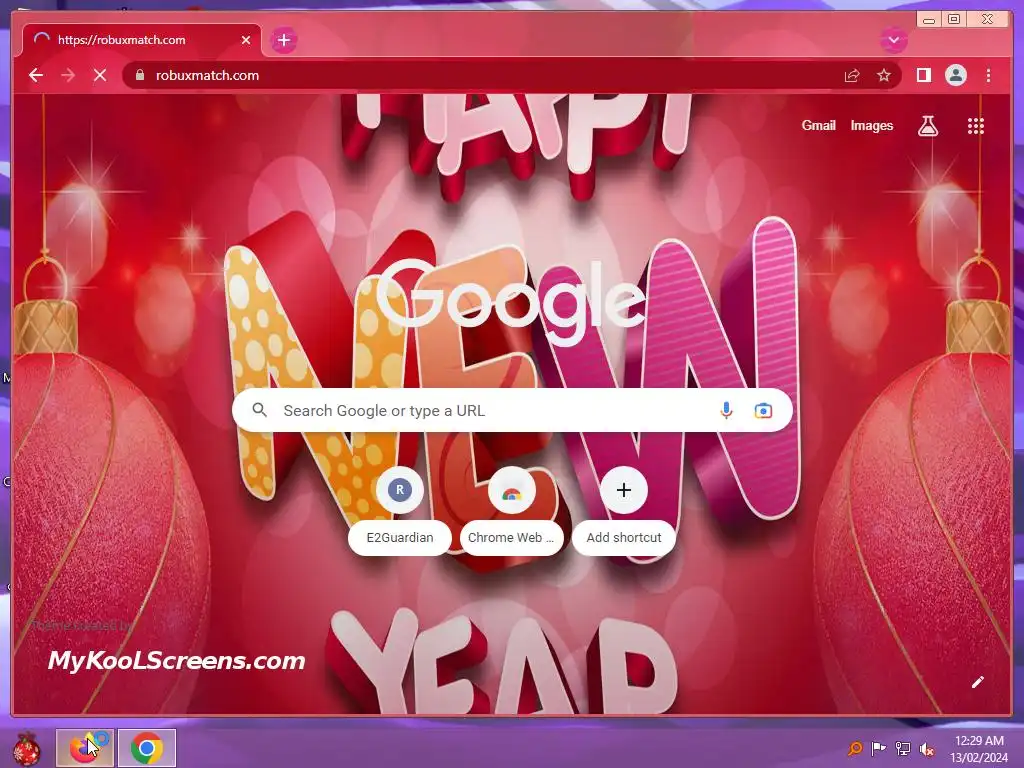This screenshot has width=1024, height=768.
Task: Go back using the browser back arrow
Action: [36, 75]
